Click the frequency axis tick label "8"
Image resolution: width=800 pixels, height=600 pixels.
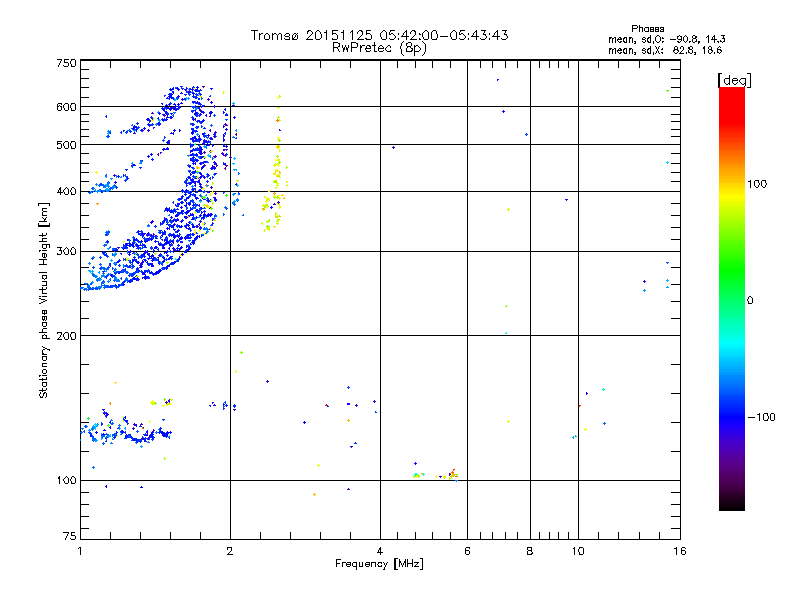pos(530,551)
